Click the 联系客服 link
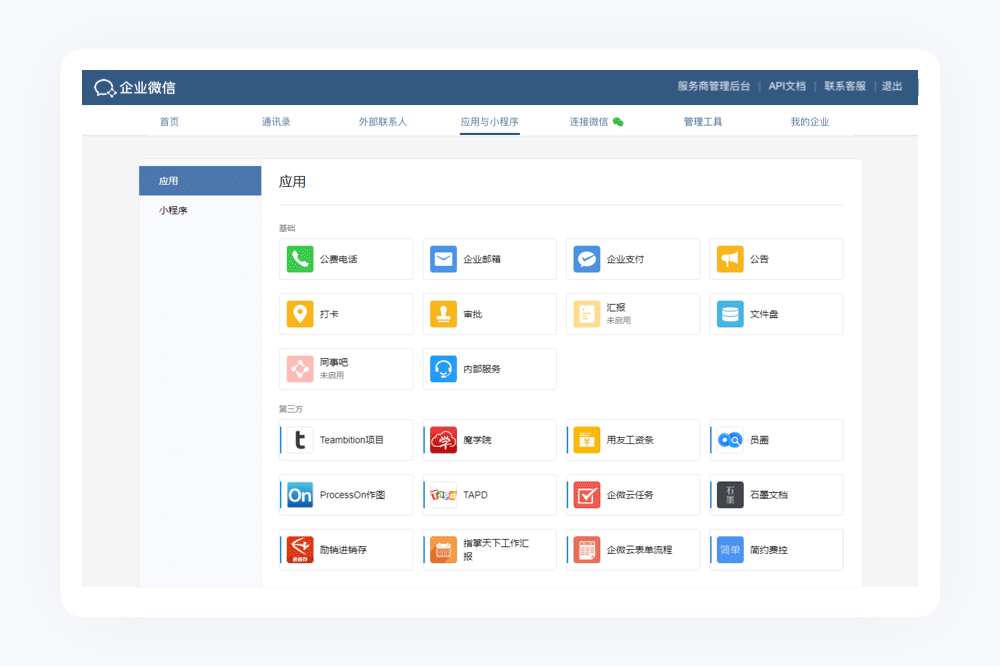The width and height of the screenshot is (1000, 666). [x=845, y=86]
